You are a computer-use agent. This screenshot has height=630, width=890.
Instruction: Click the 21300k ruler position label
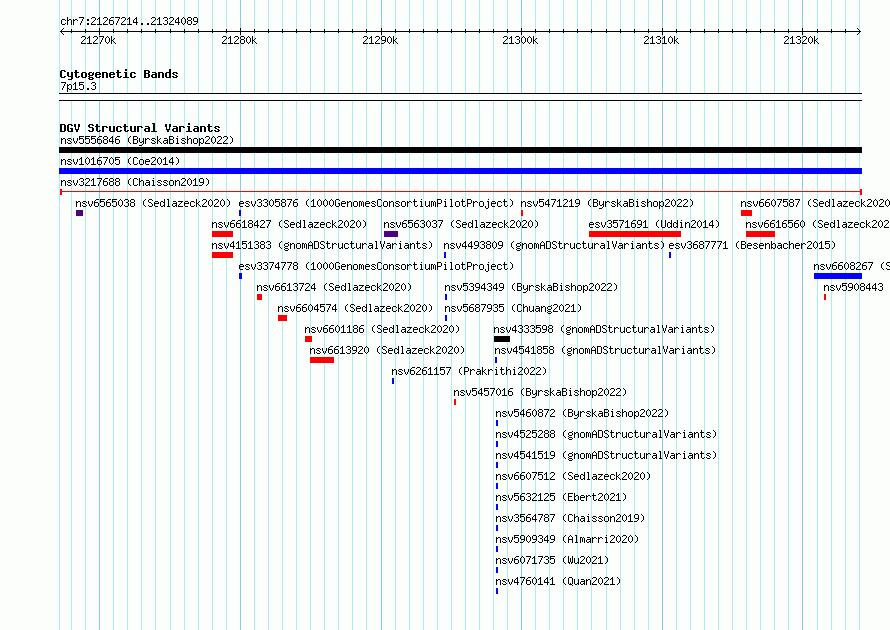click(520, 40)
